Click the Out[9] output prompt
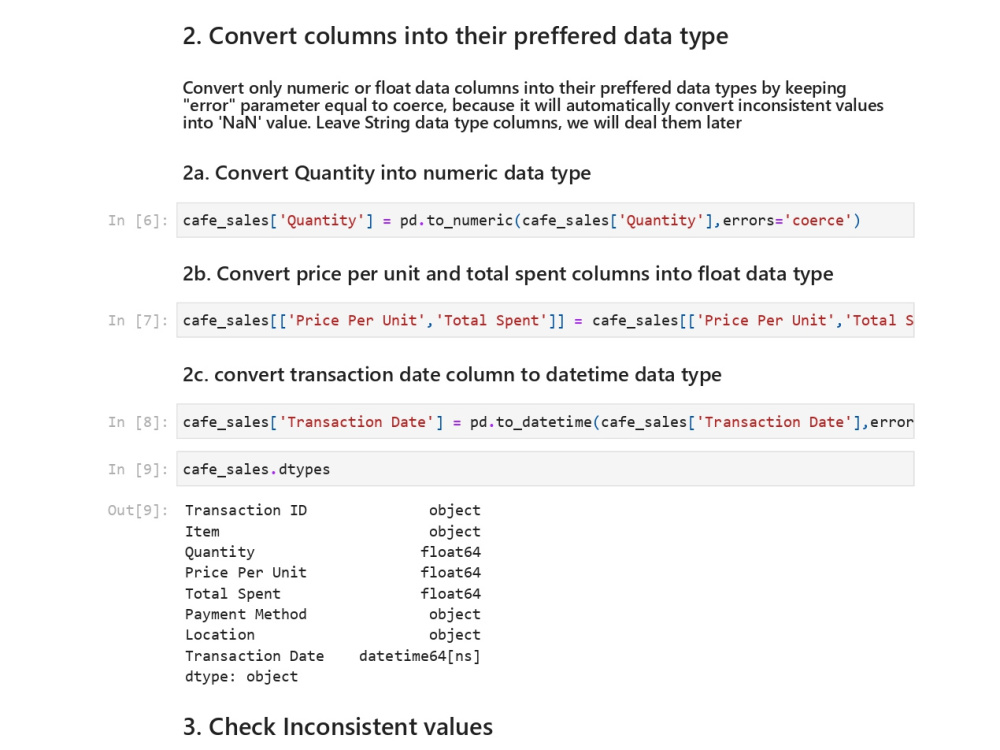1000x750 pixels. 138,510
